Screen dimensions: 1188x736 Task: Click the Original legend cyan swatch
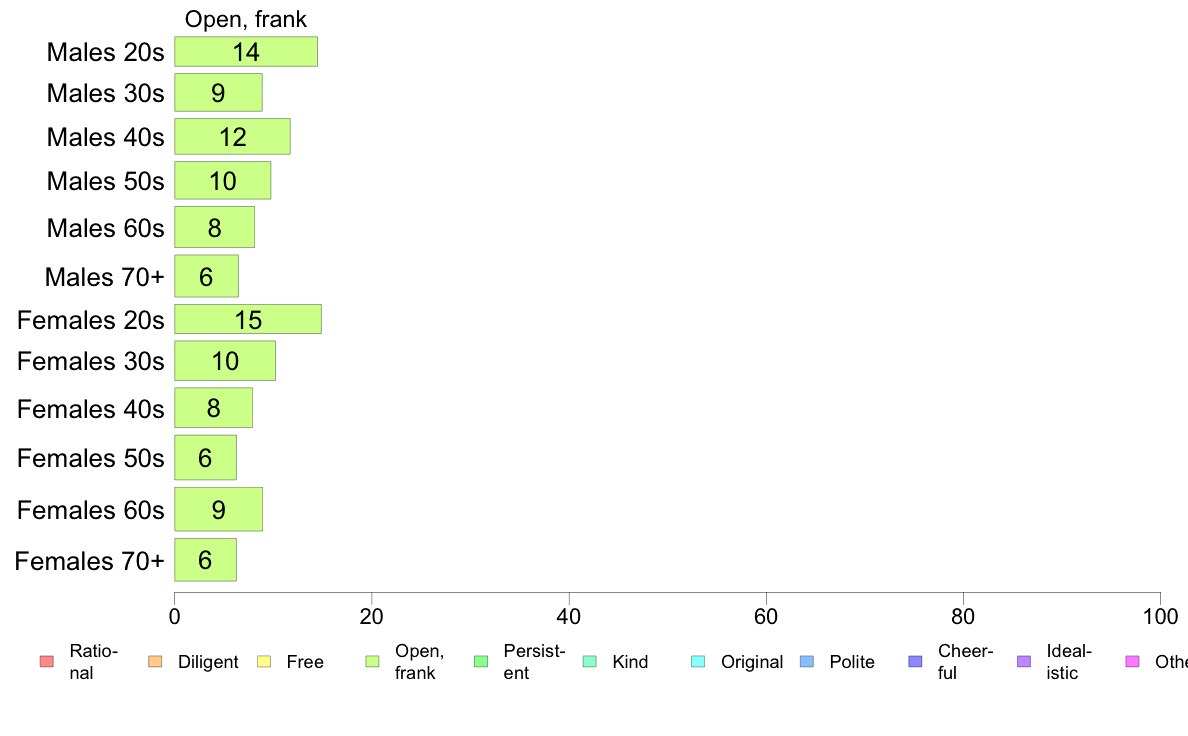pos(699,662)
